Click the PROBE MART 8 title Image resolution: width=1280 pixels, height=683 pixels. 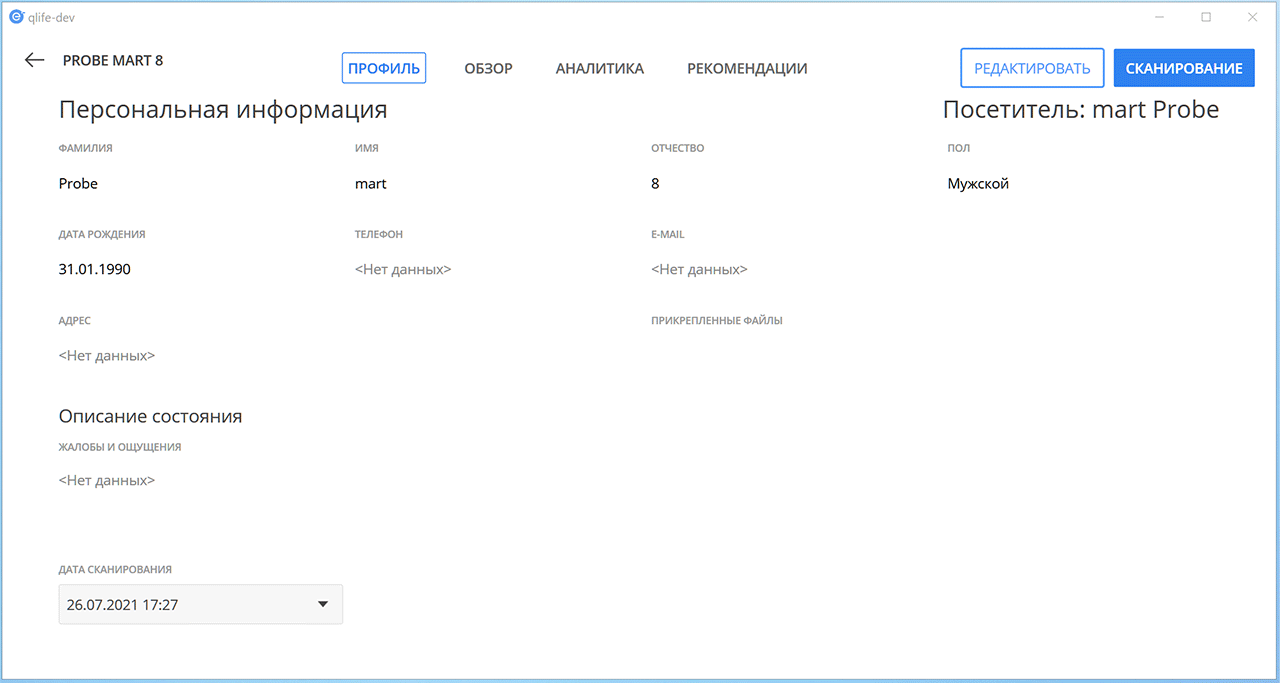pyautogui.click(x=113, y=60)
